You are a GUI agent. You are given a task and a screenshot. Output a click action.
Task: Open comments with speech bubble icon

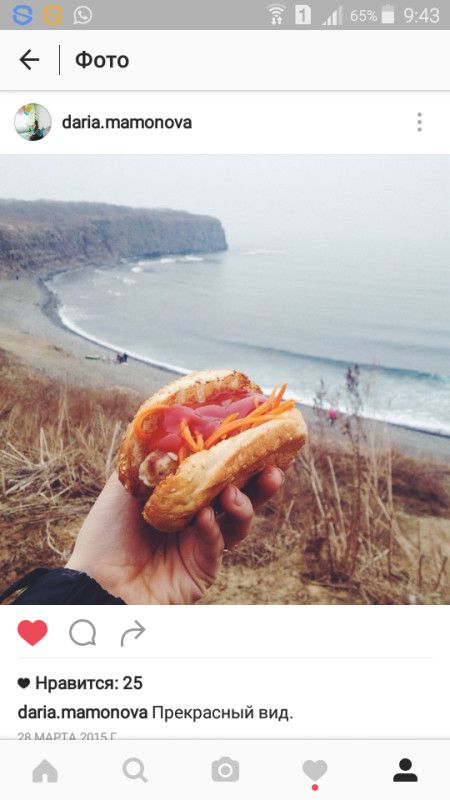click(x=83, y=633)
